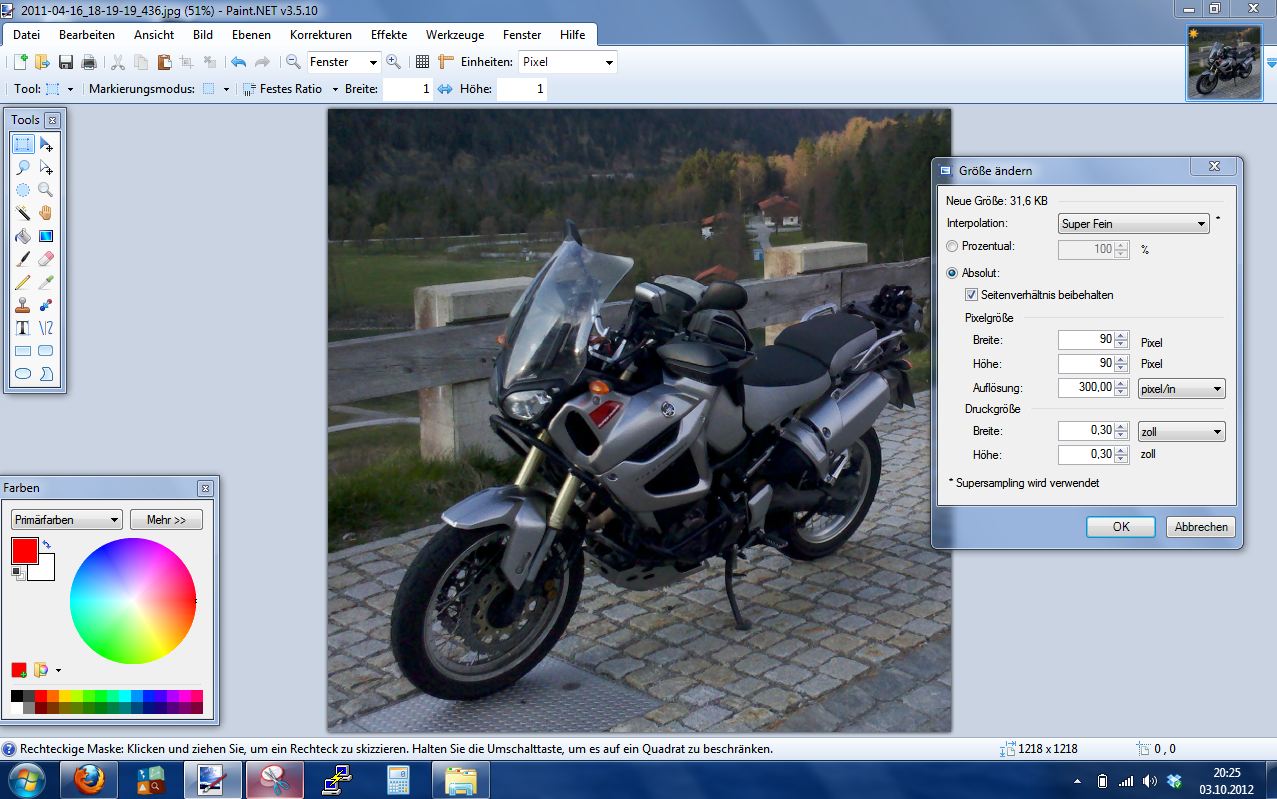This screenshot has width=1277, height=799.
Task: Select the Absolut radio button
Action: (952, 272)
